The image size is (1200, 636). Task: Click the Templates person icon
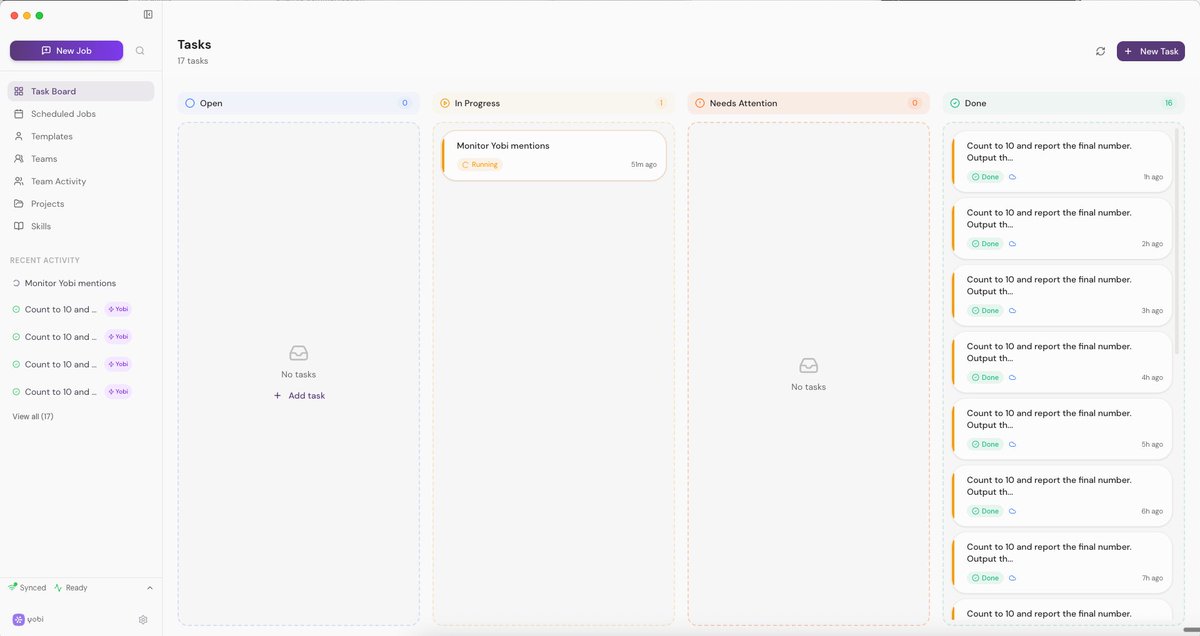pyautogui.click(x=19, y=136)
